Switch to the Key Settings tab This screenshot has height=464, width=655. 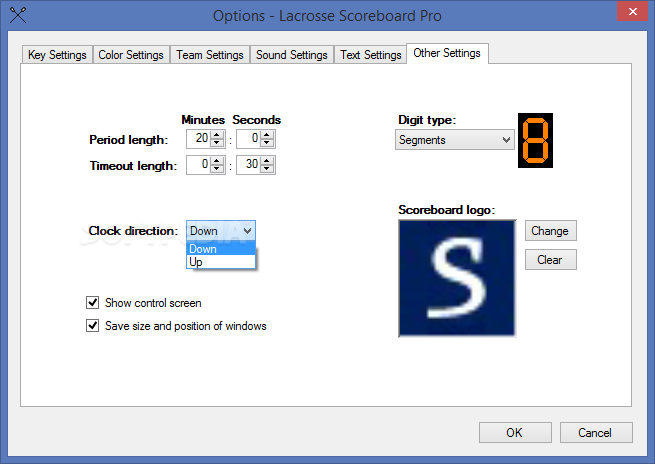[57, 55]
